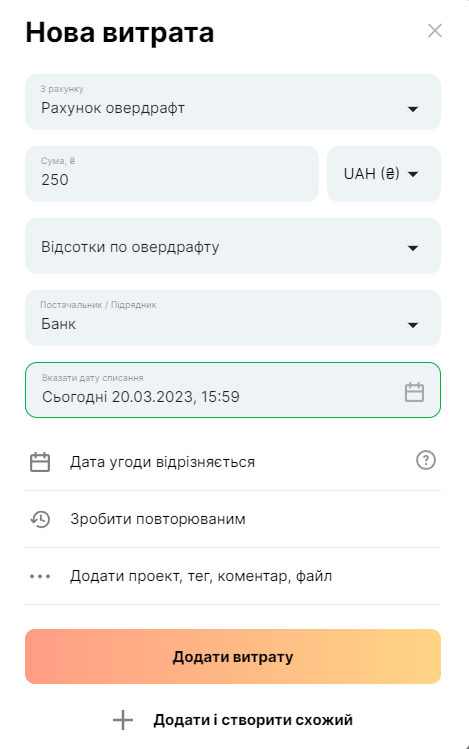Click the 'Сума' amount field with 250
Screen dimensions: 469x749
point(172,174)
